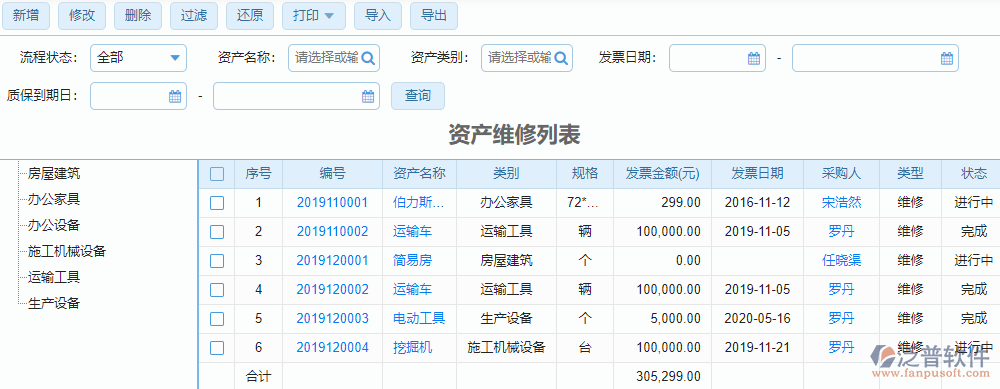Tick the select-all checkbox in table header
Viewport: 1000px width, 389px height.
pos(217,174)
